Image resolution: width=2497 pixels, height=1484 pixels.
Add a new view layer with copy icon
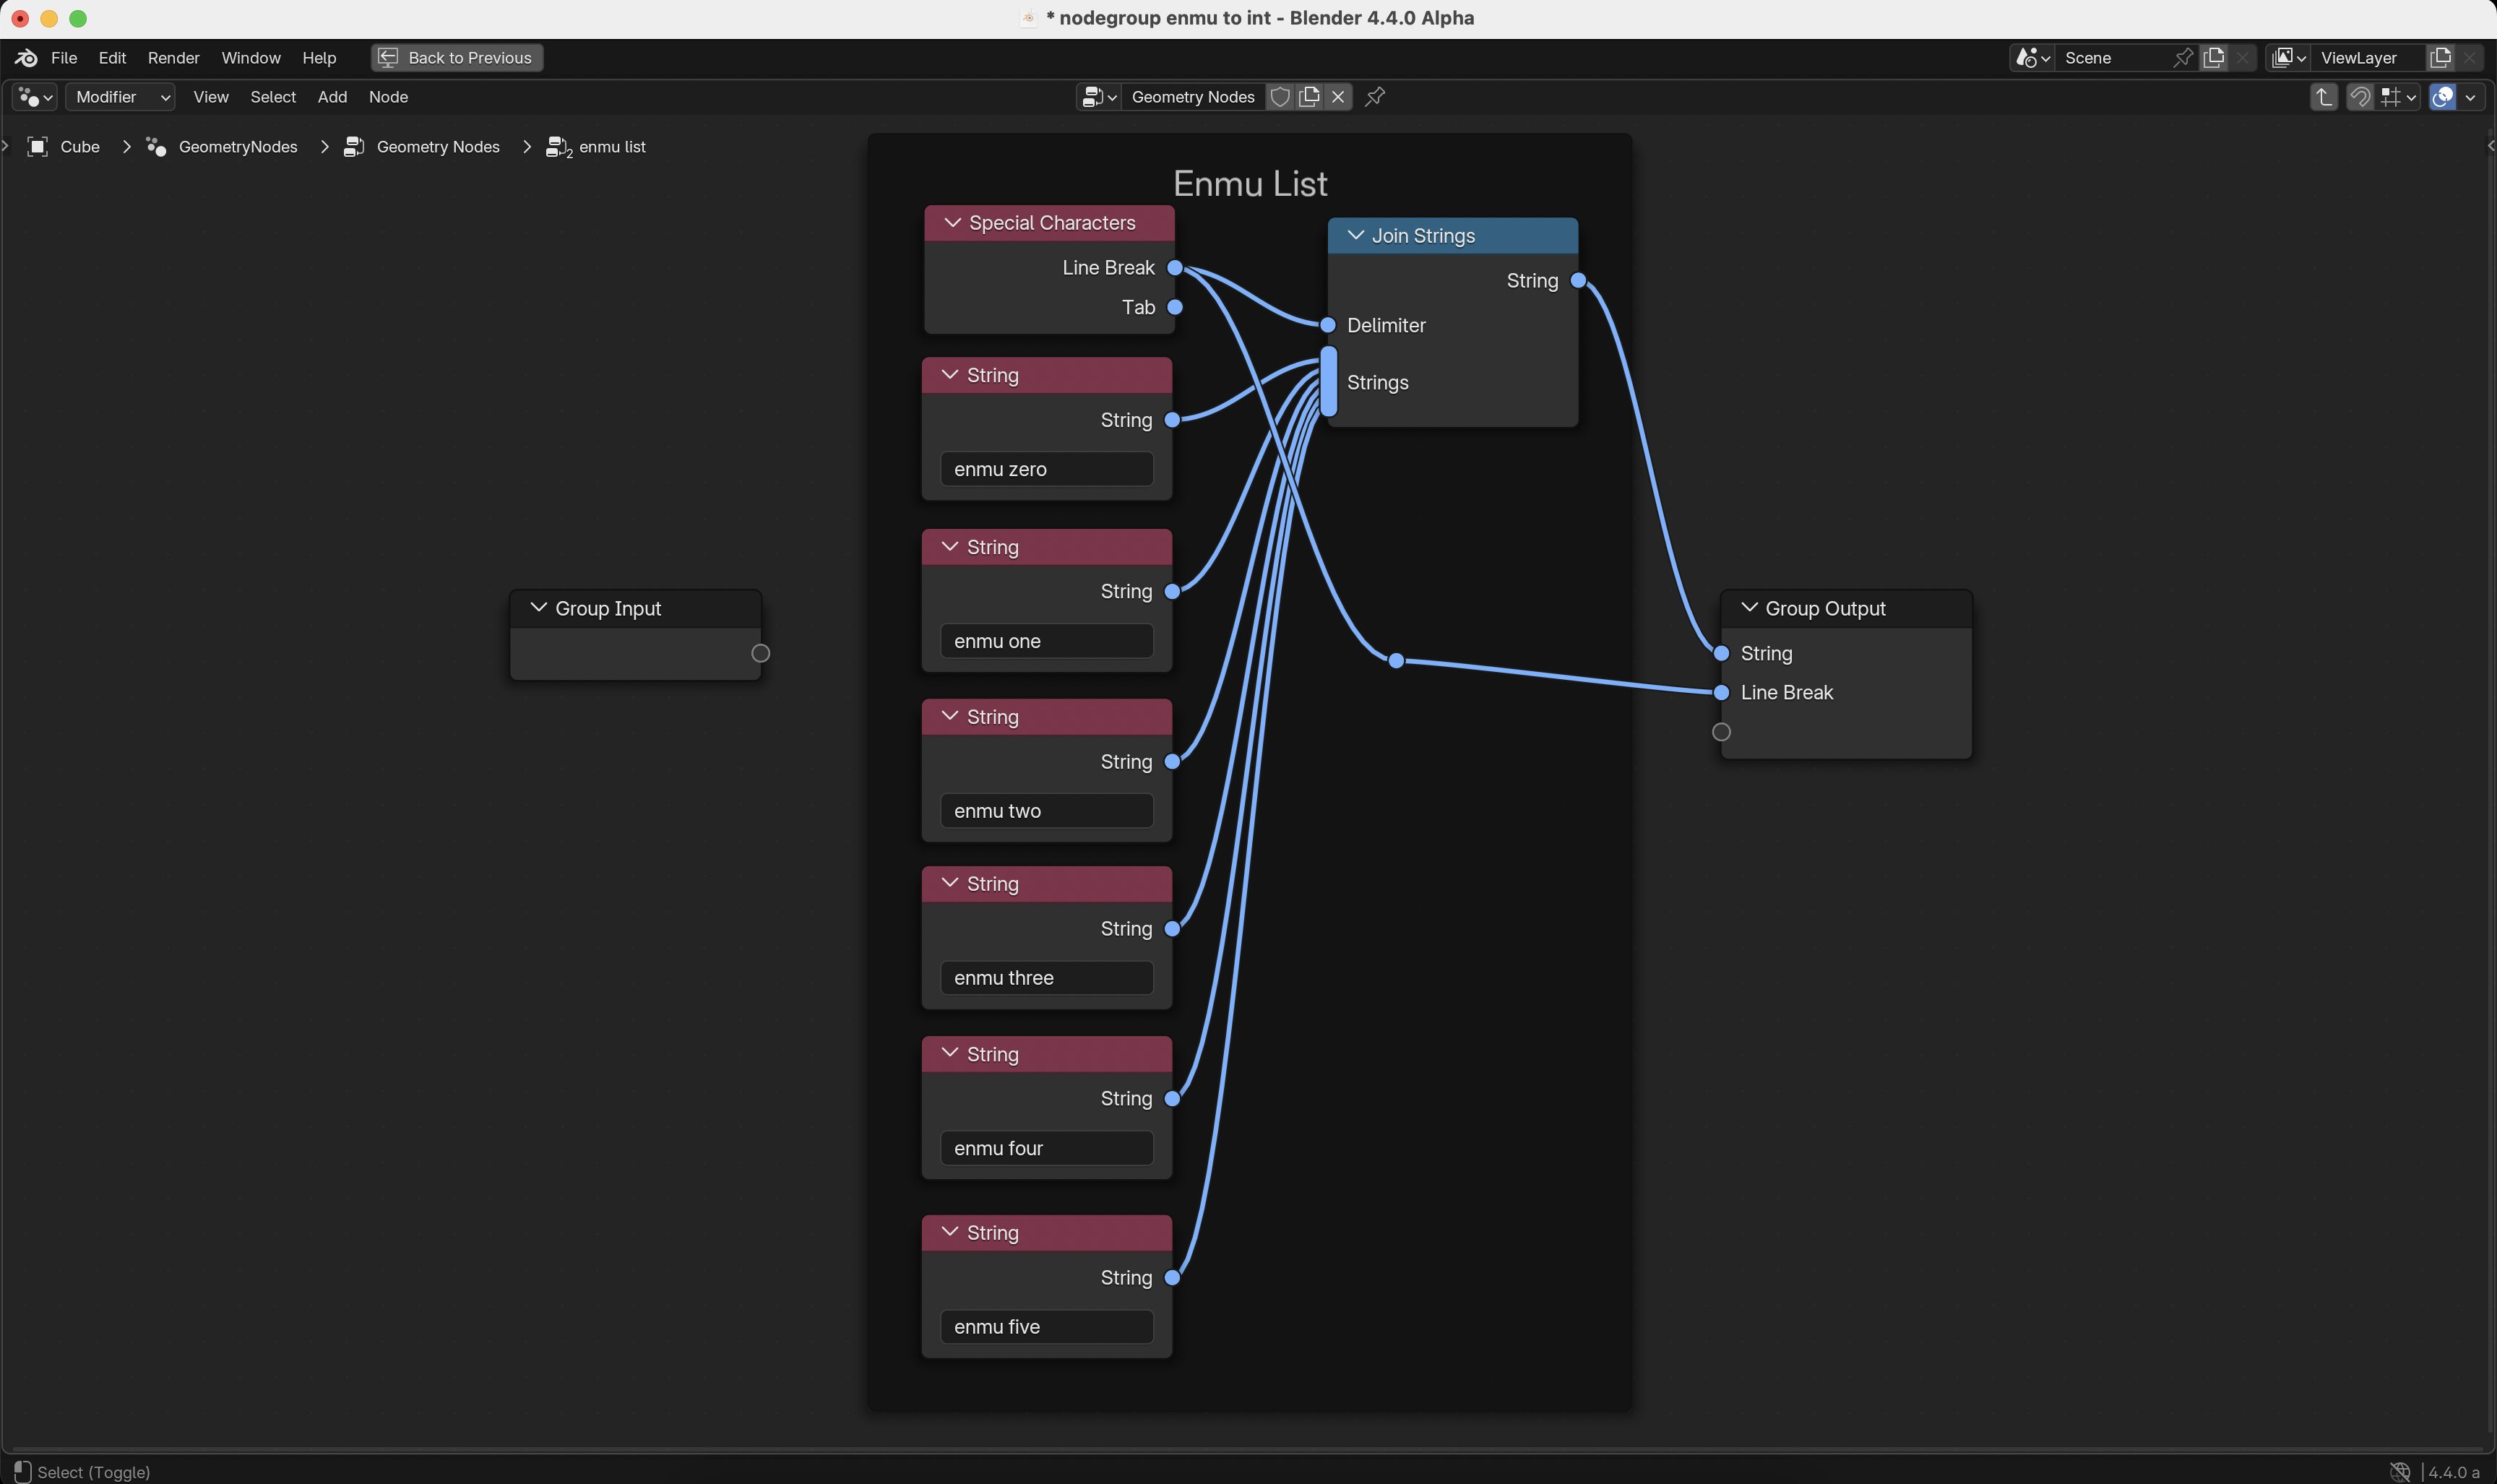(x=2441, y=58)
